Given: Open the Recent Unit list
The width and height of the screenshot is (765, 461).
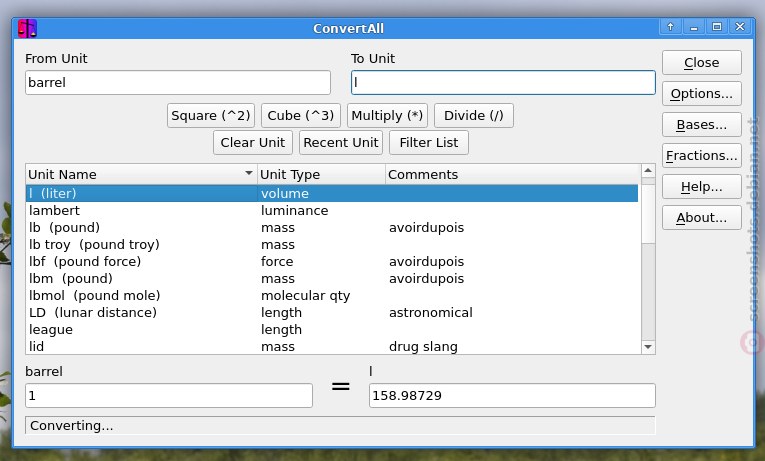Looking at the screenshot, I should [x=341, y=142].
